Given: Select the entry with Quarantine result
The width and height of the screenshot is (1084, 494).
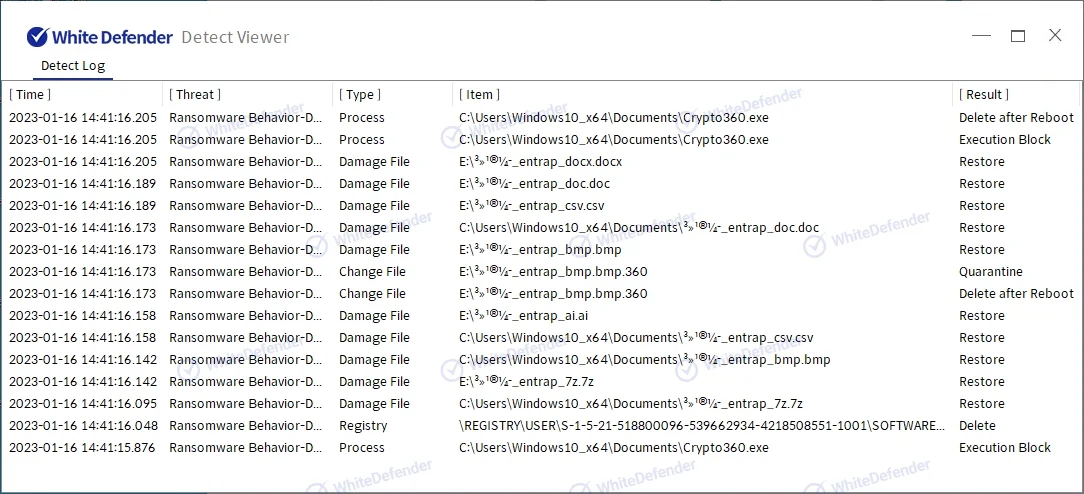Looking at the screenshot, I should click(990, 272).
